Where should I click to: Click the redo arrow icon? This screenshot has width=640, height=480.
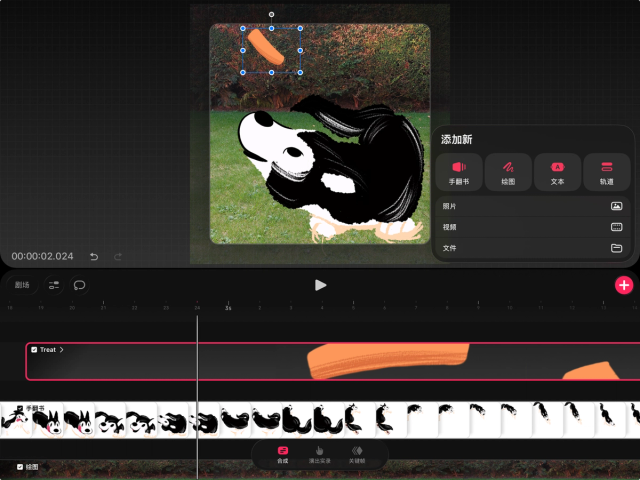(x=118, y=256)
